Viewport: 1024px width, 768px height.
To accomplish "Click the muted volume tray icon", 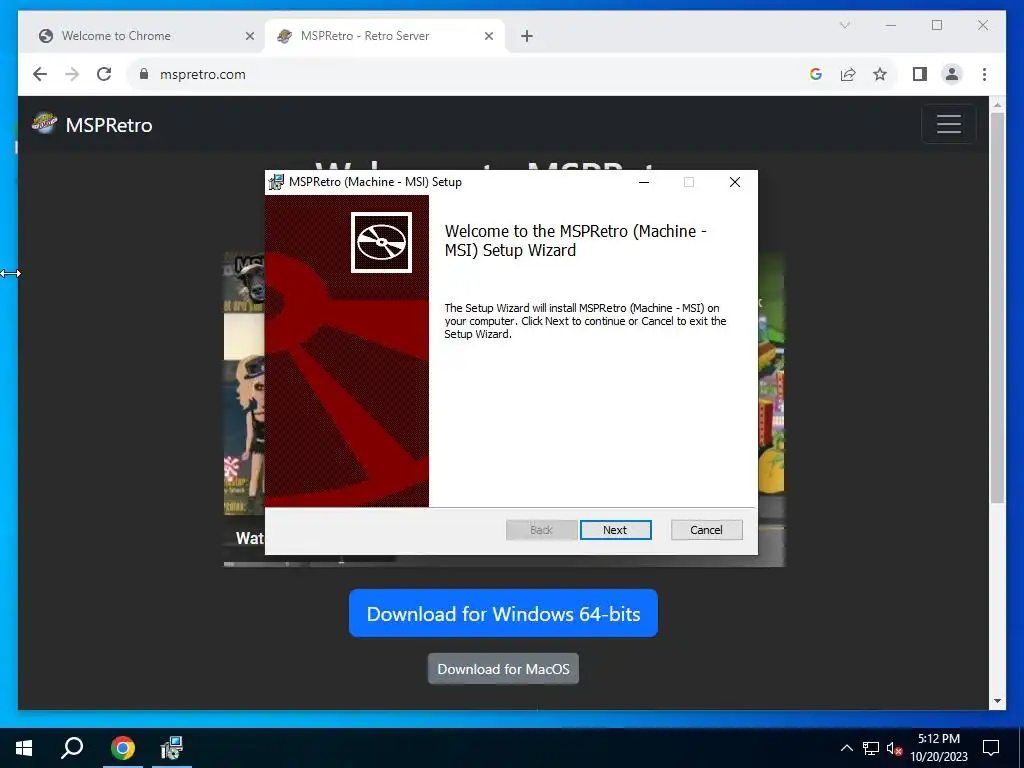I will [894, 748].
